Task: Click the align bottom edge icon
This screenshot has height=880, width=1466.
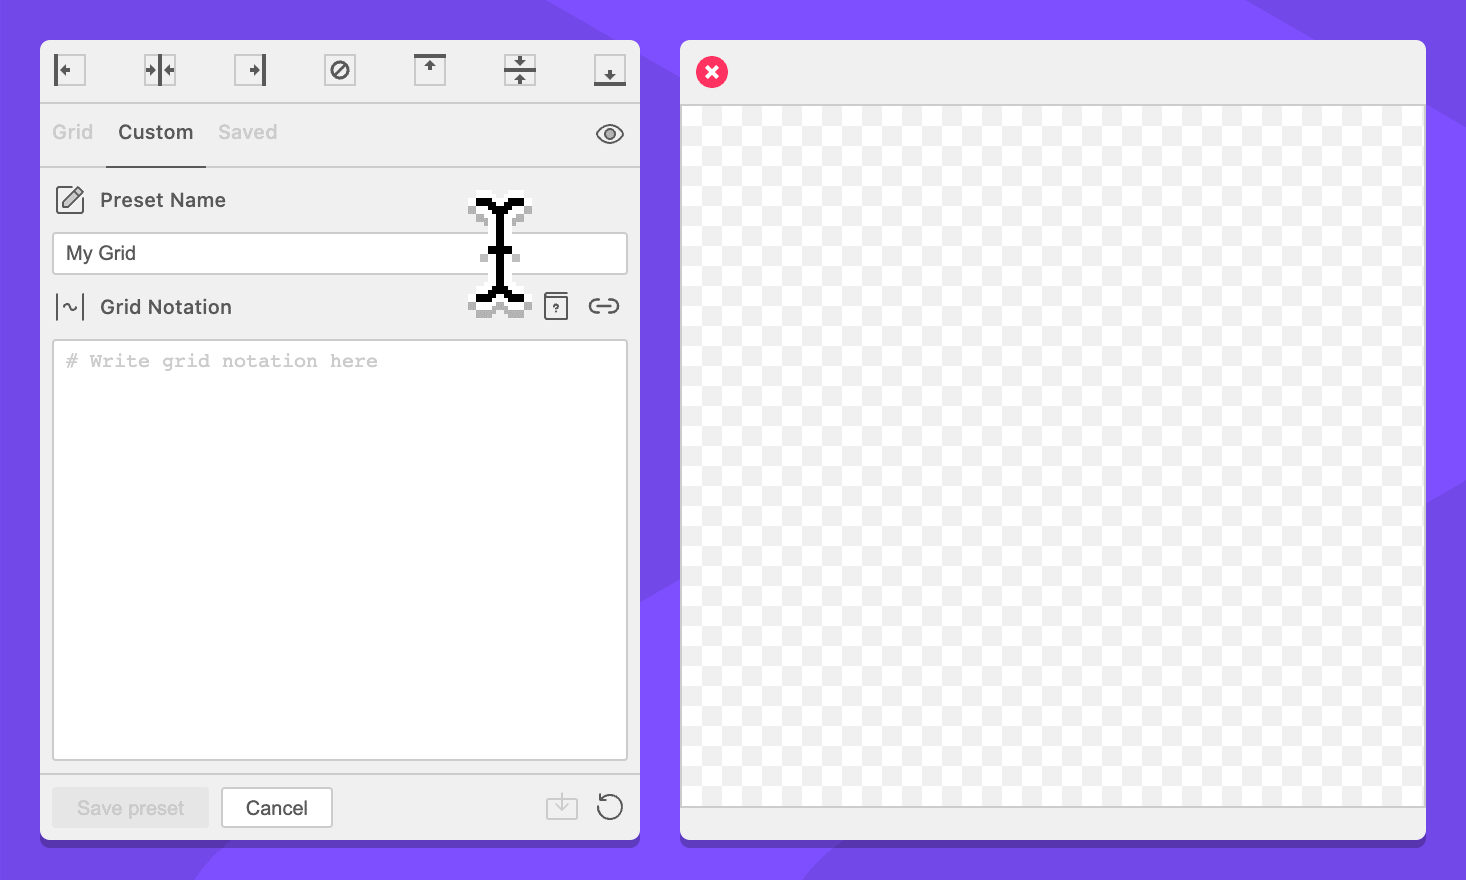Action: click(610, 70)
